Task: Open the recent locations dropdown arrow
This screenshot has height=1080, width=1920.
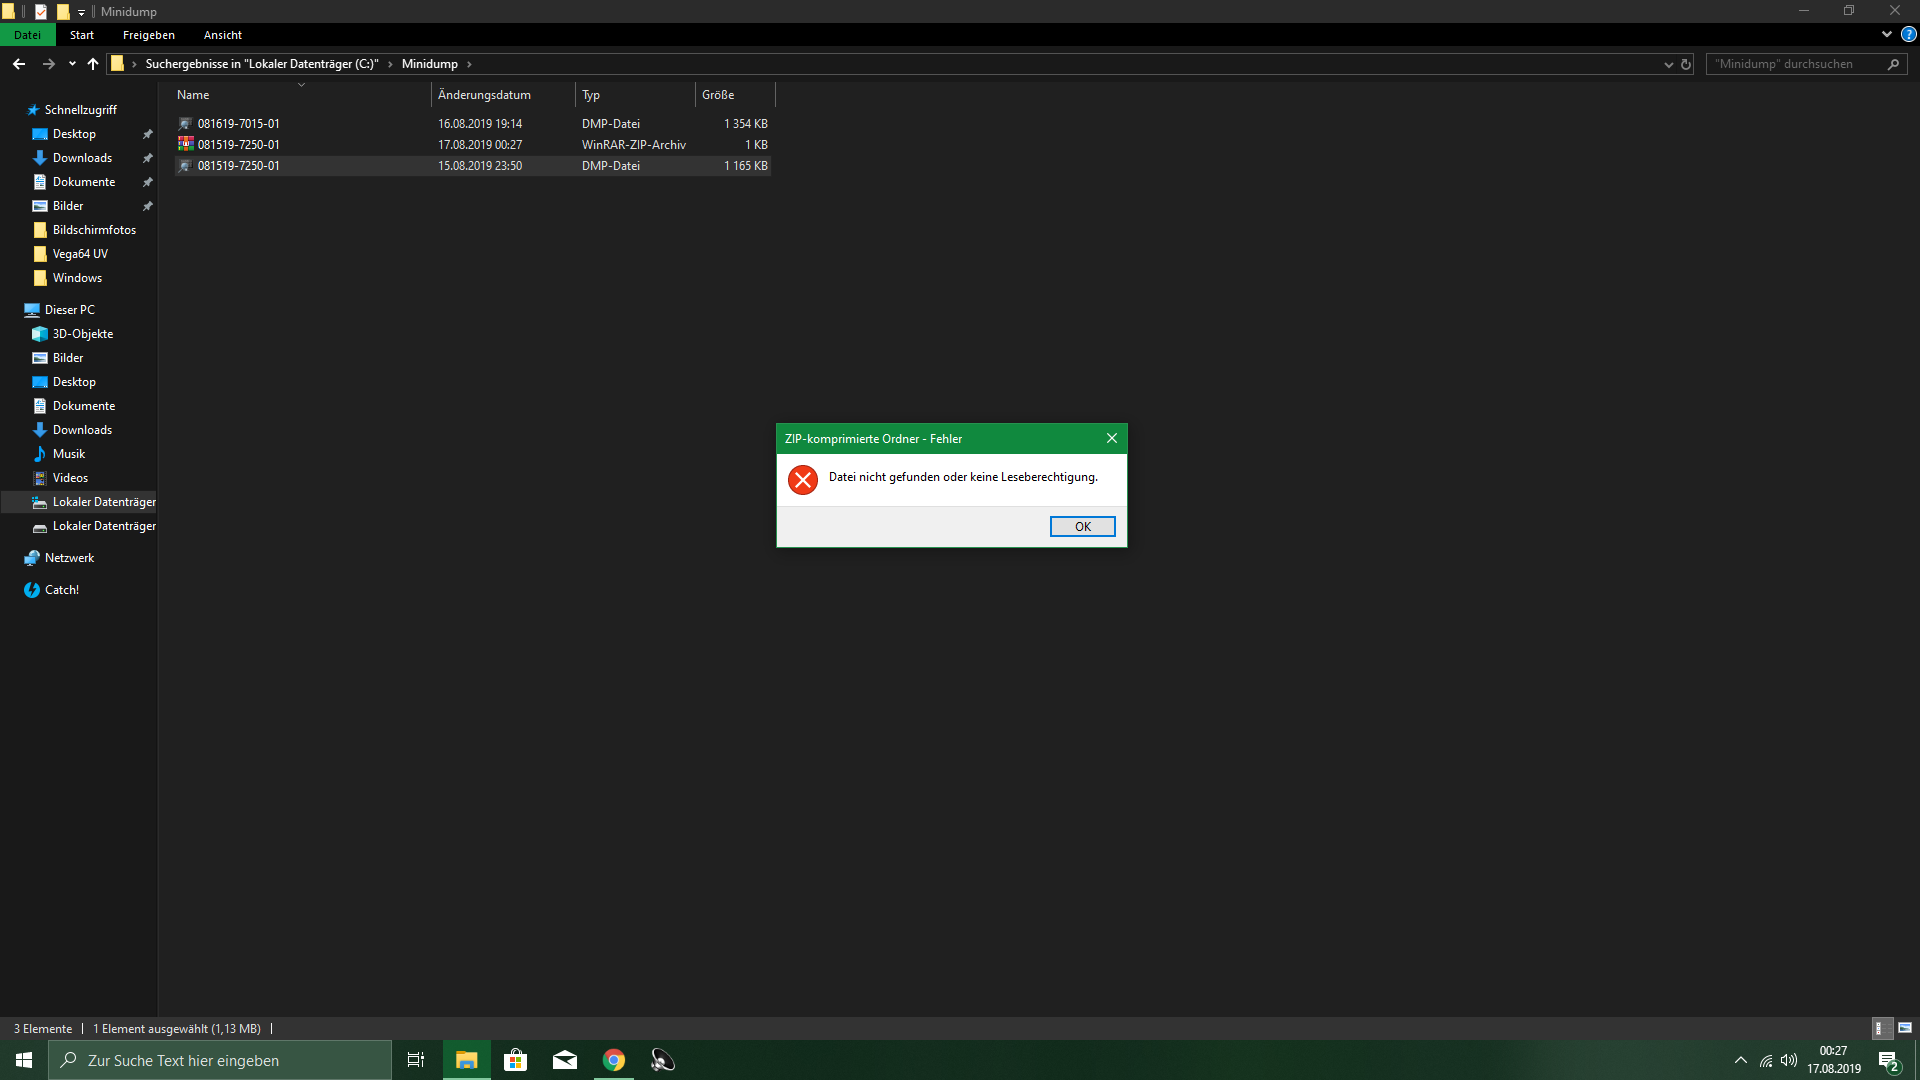Action: click(72, 64)
